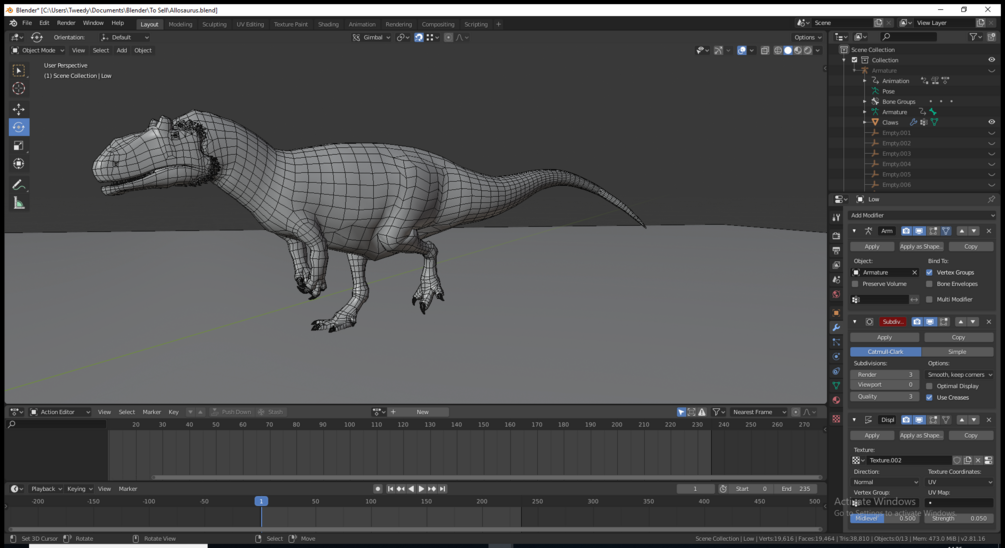Select the Transform tool
The width and height of the screenshot is (1005, 548).
(19, 164)
